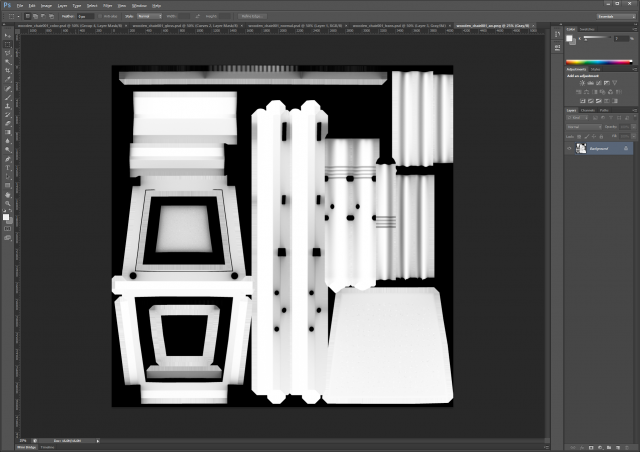Hide the Background layer with the eye icon
The image size is (640, 452).
pos(569,149)
